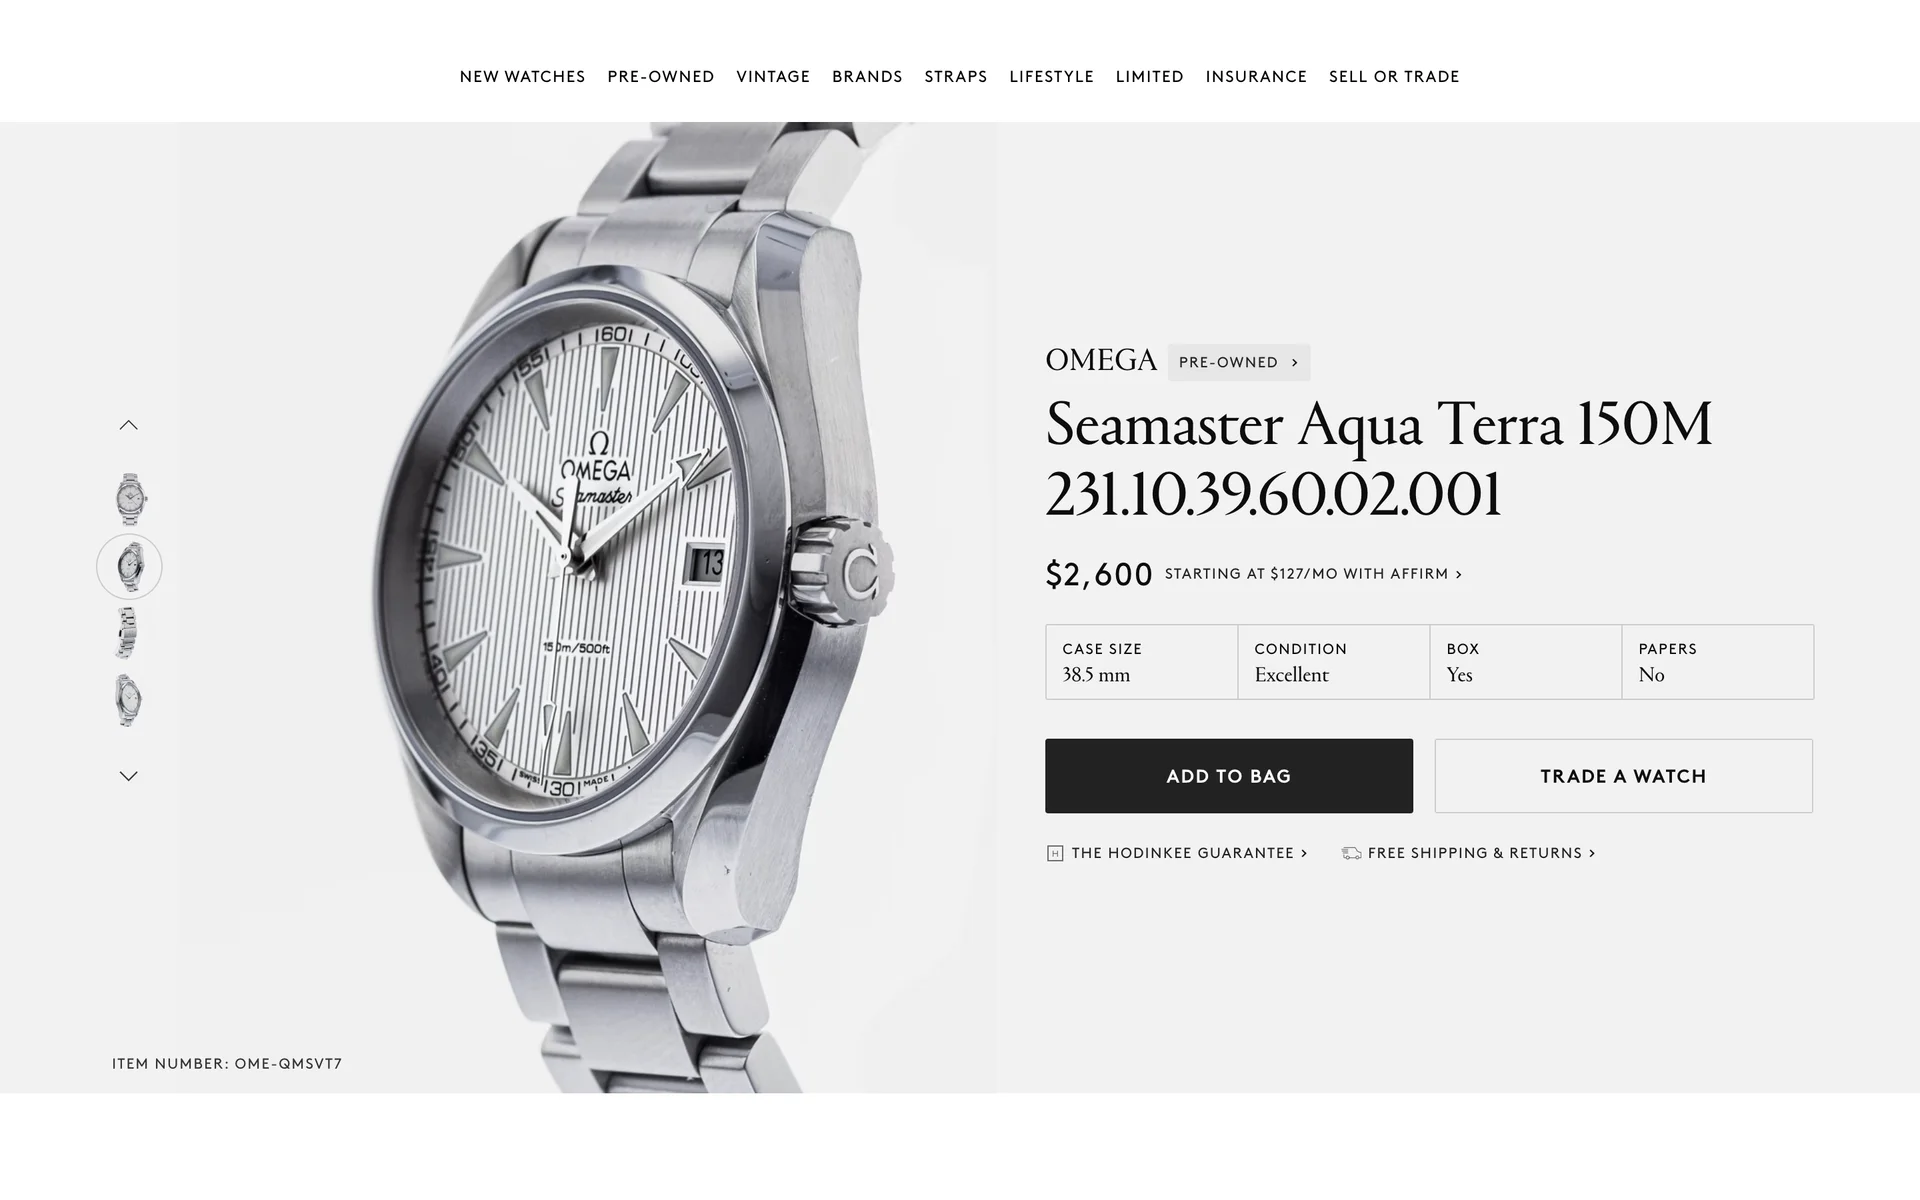This screenshot has height=1200, width=1920.
Task: Click the Hodinkee Guarantee shield icon
Action: point(1055,853)
